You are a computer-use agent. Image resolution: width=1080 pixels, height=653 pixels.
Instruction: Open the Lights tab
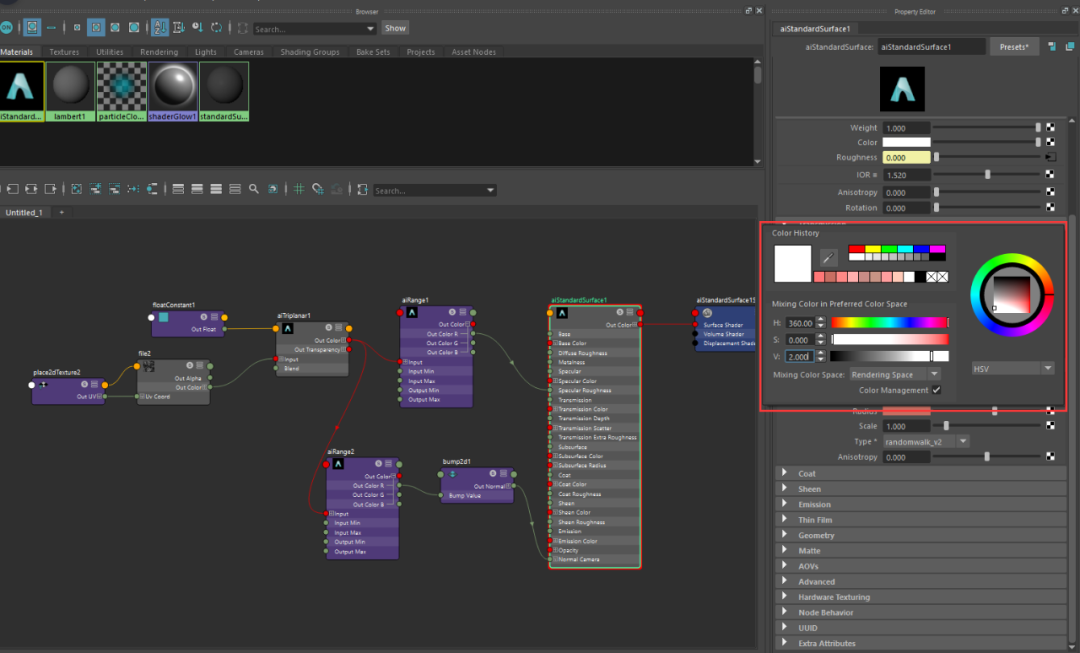coord(205,52)
